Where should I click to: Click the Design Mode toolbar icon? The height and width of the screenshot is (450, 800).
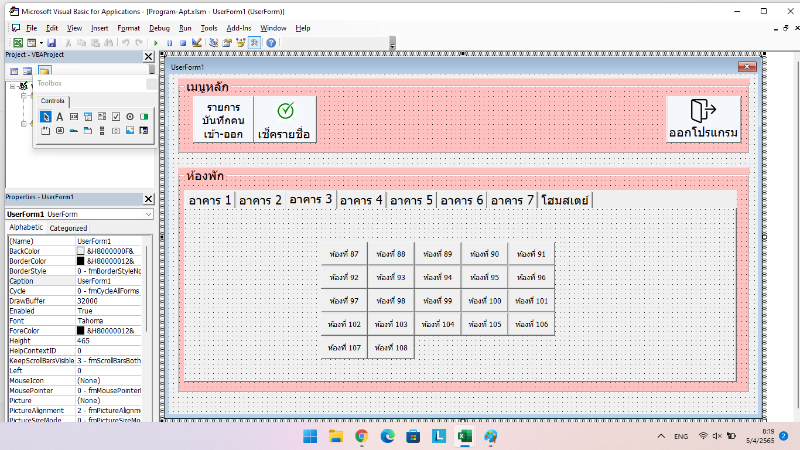(x=197, y=43)
